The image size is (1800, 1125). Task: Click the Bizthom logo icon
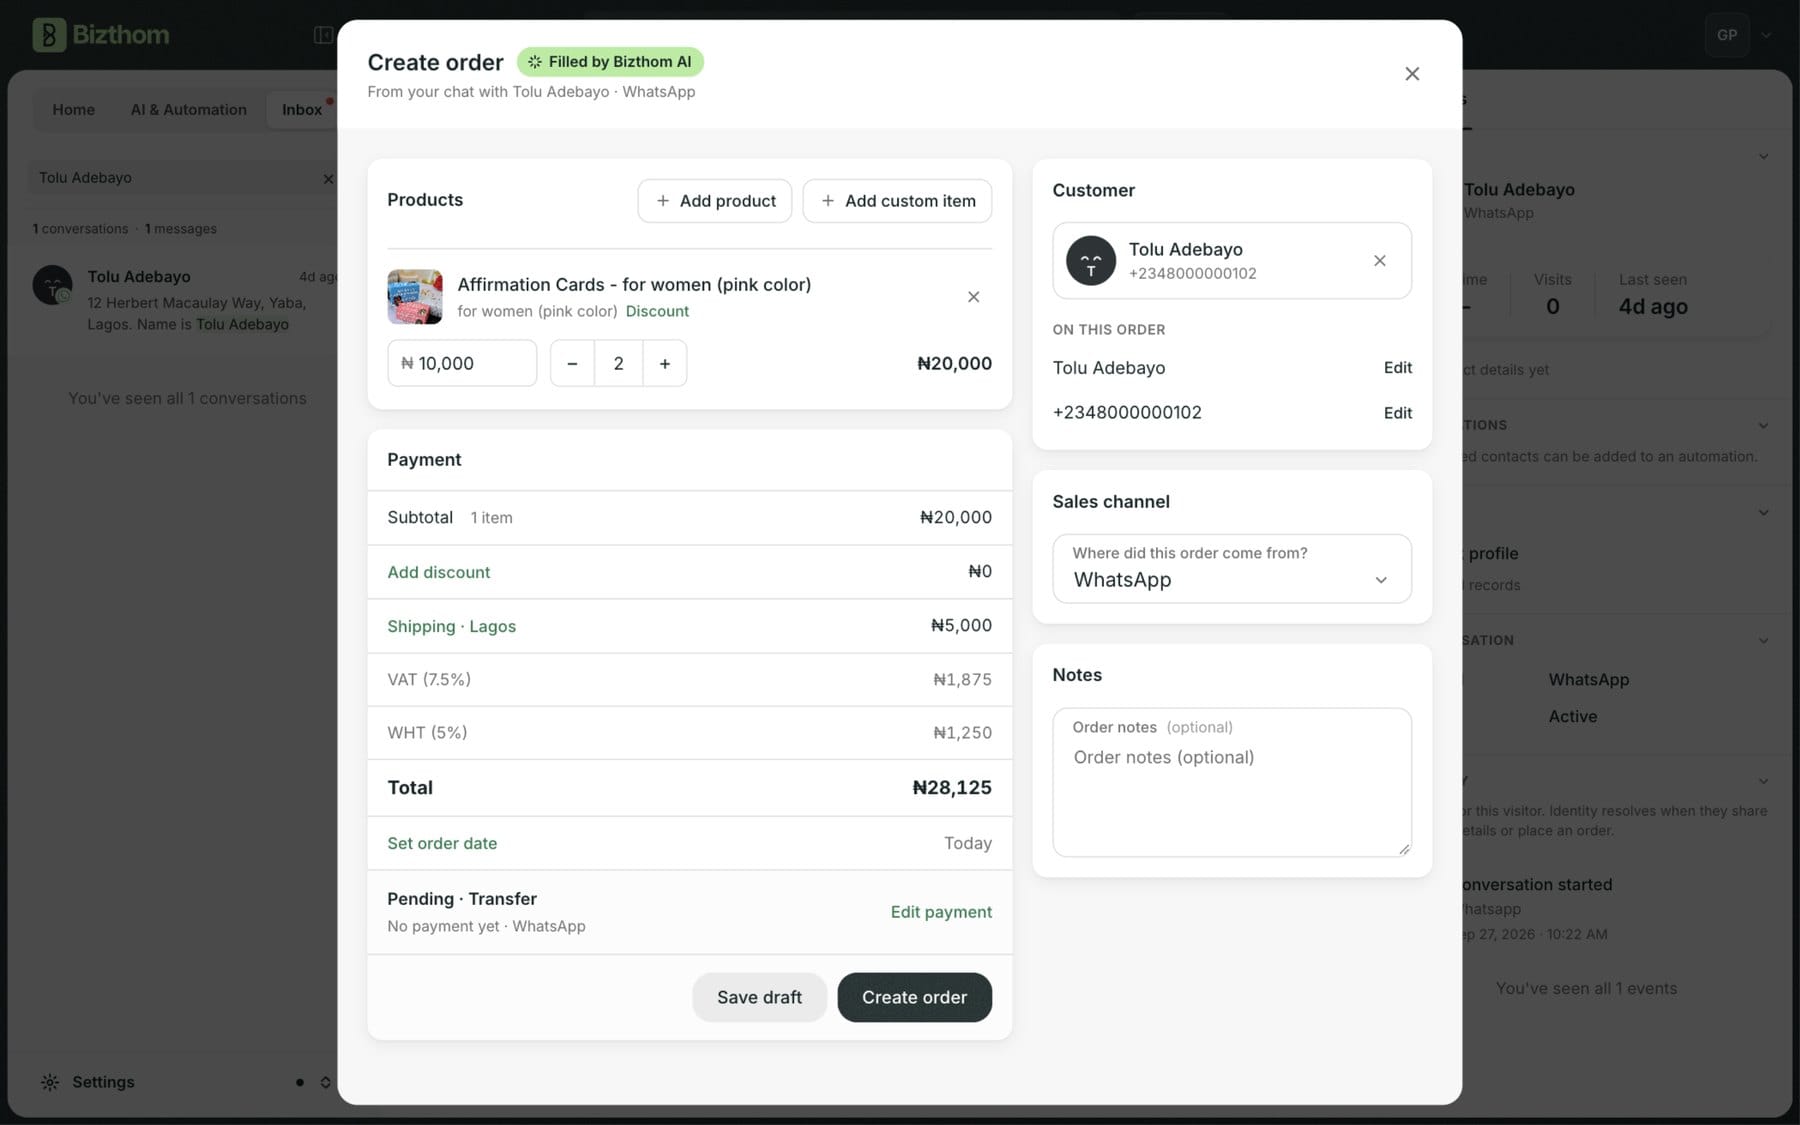tap(49, 35)
